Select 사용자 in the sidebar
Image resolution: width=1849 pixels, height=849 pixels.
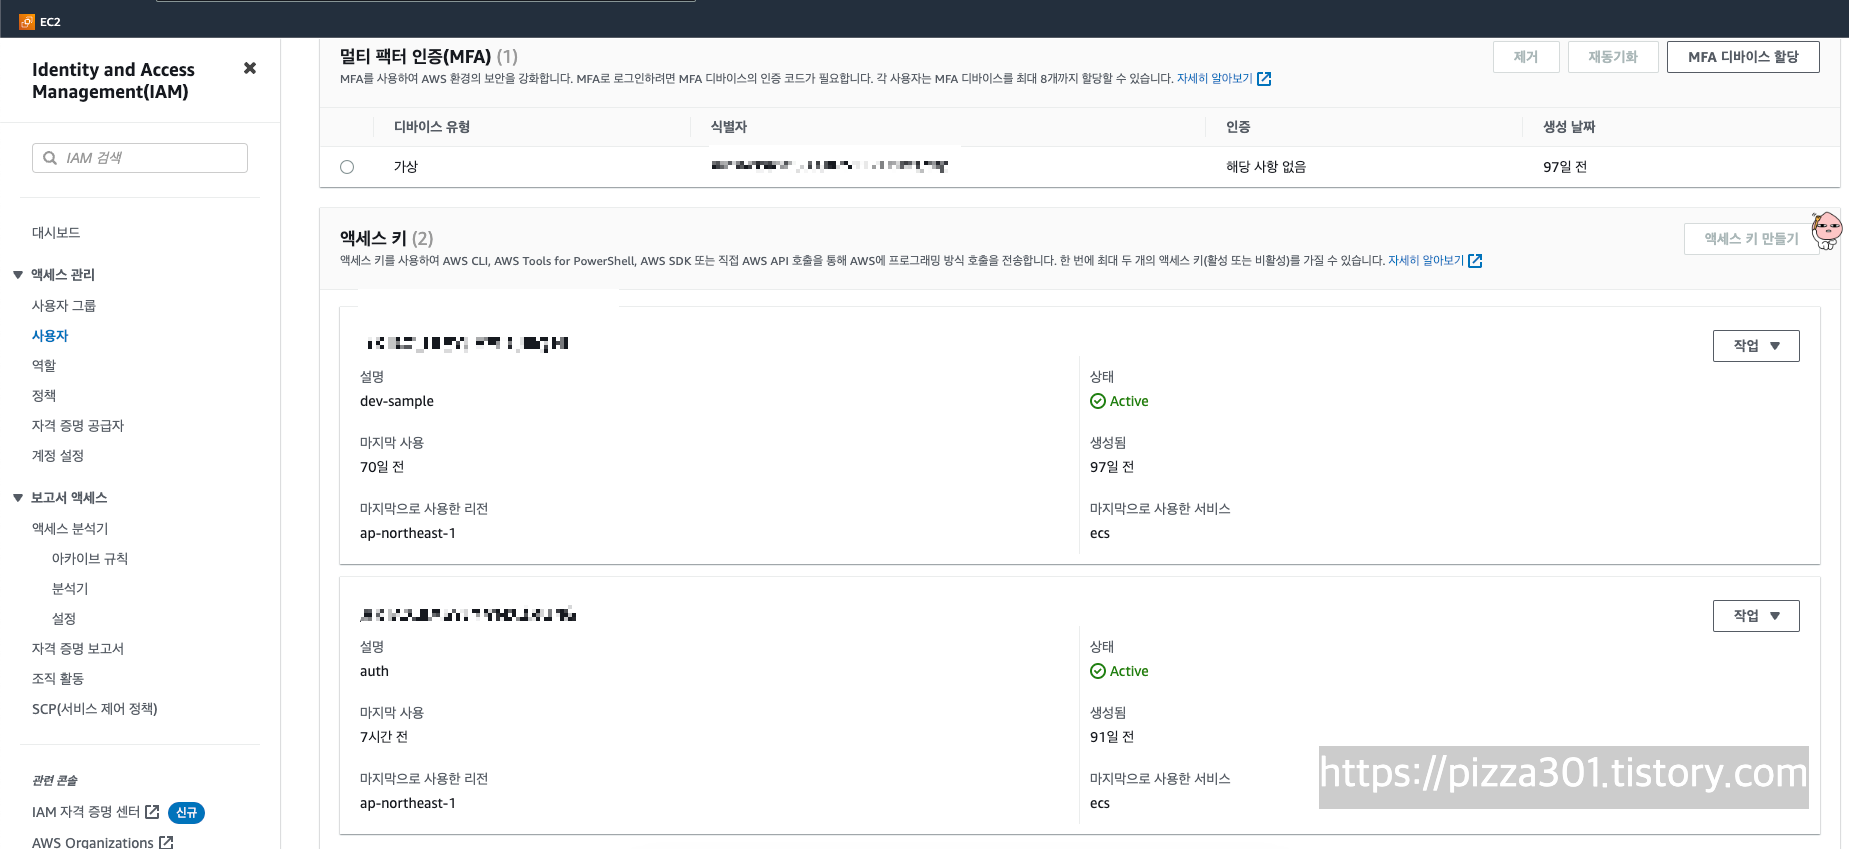(50, 335)
